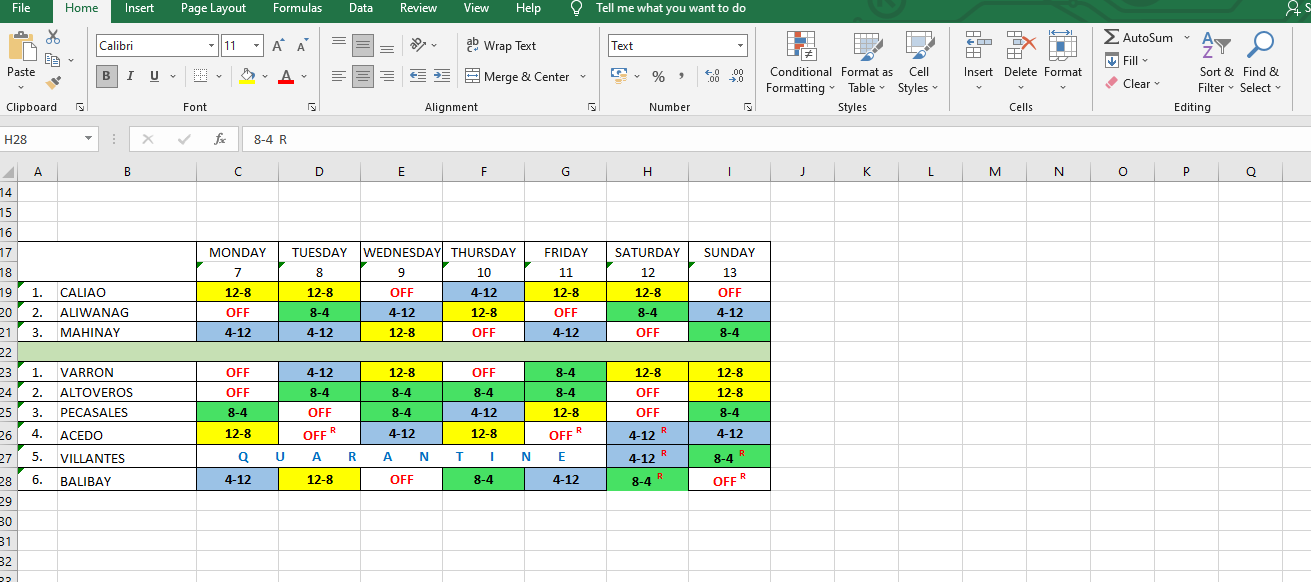Image resolution: width=1311 pixels, height=582 pixels.
Task: Click the fill color bucket swatch
Action: click(249, 76)
